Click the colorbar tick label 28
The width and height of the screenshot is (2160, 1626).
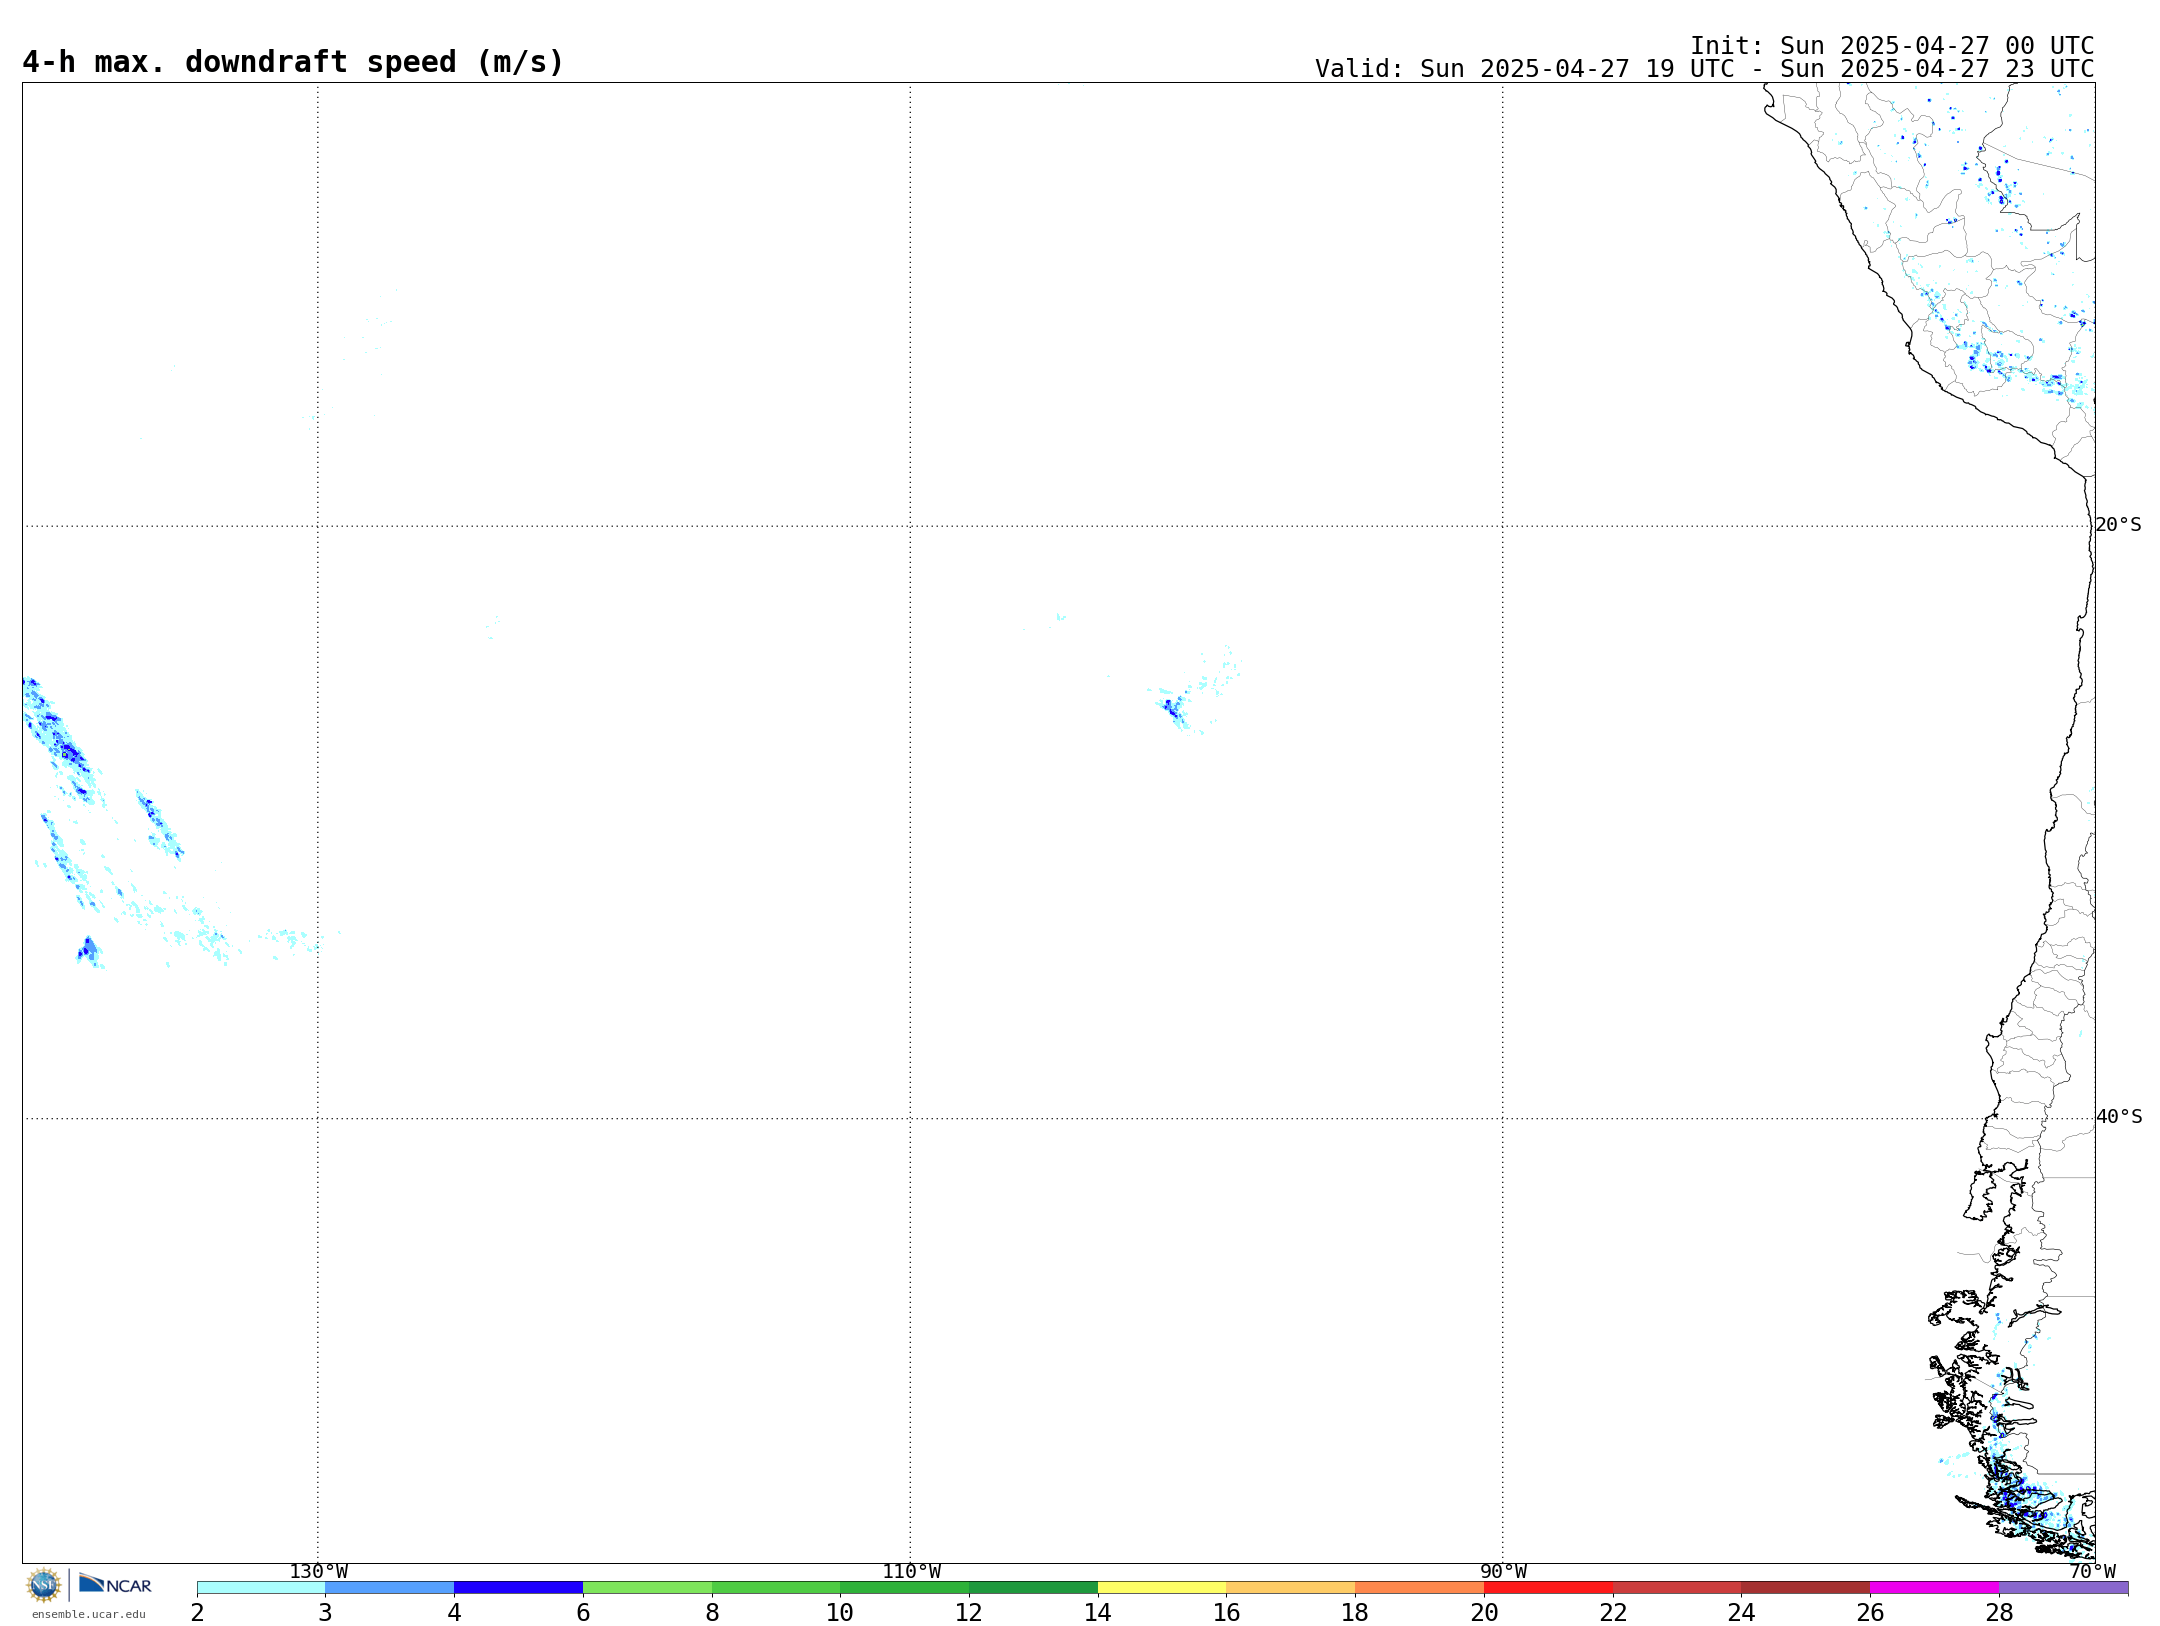1999,1613
